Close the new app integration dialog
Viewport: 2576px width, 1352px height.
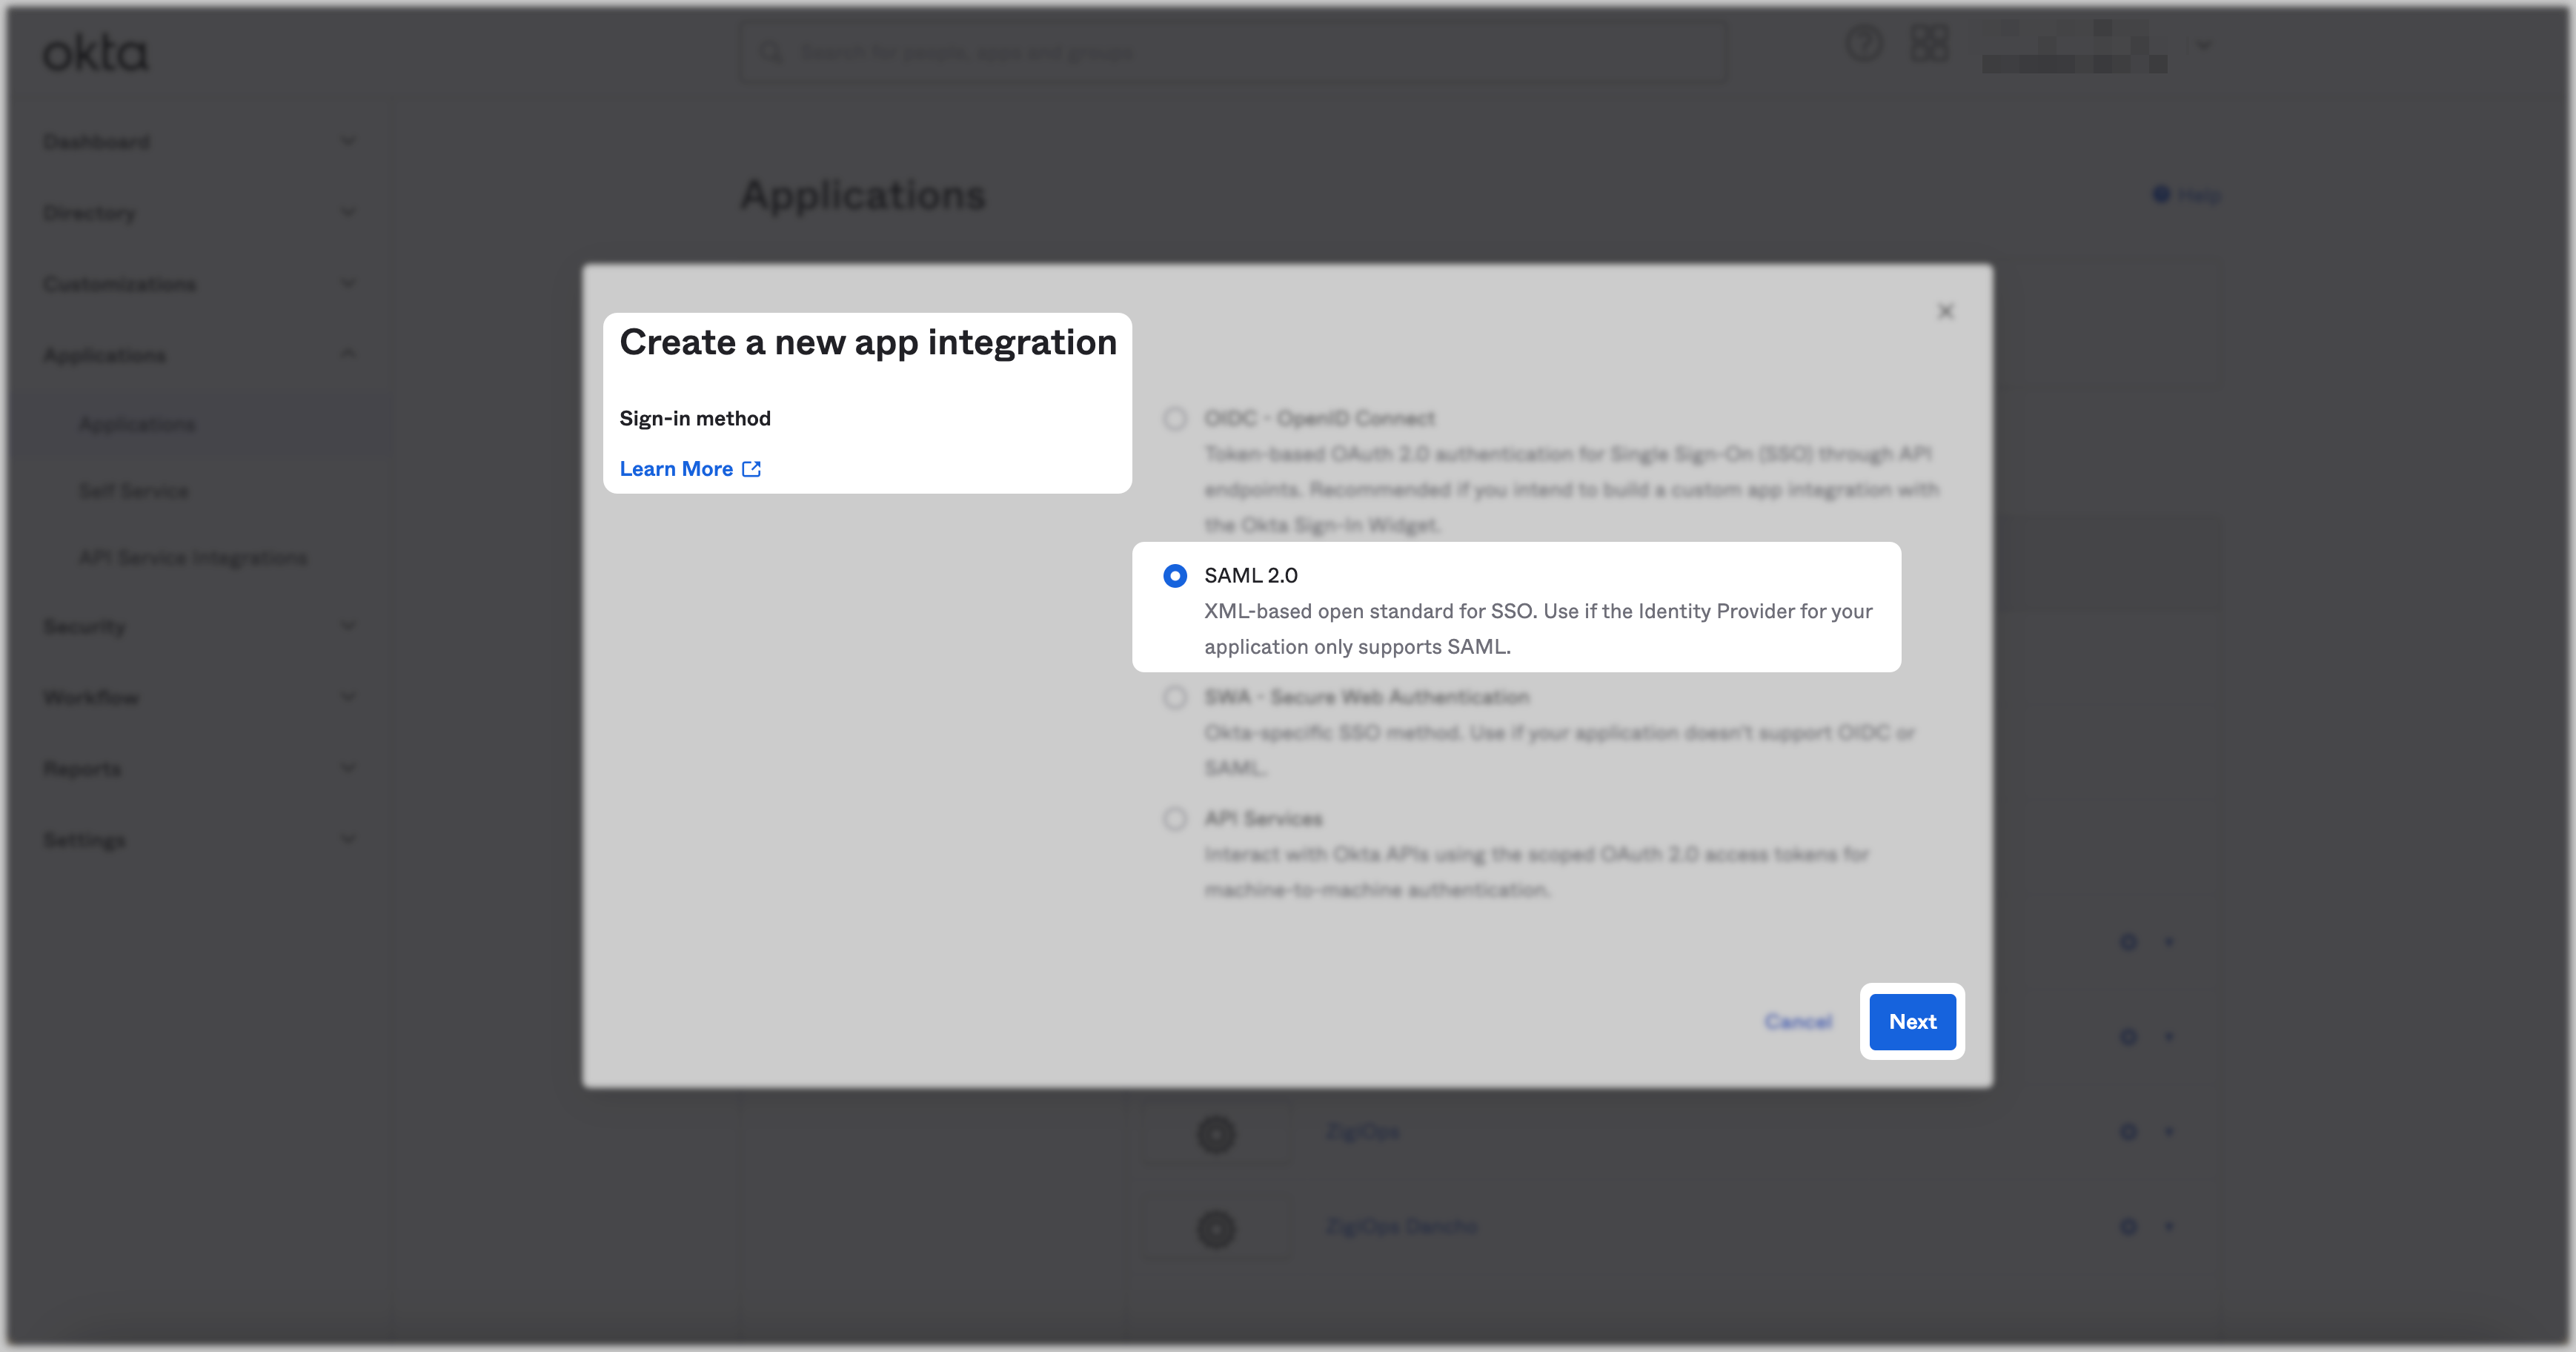pyautogui.click(x=1945, y=311)
